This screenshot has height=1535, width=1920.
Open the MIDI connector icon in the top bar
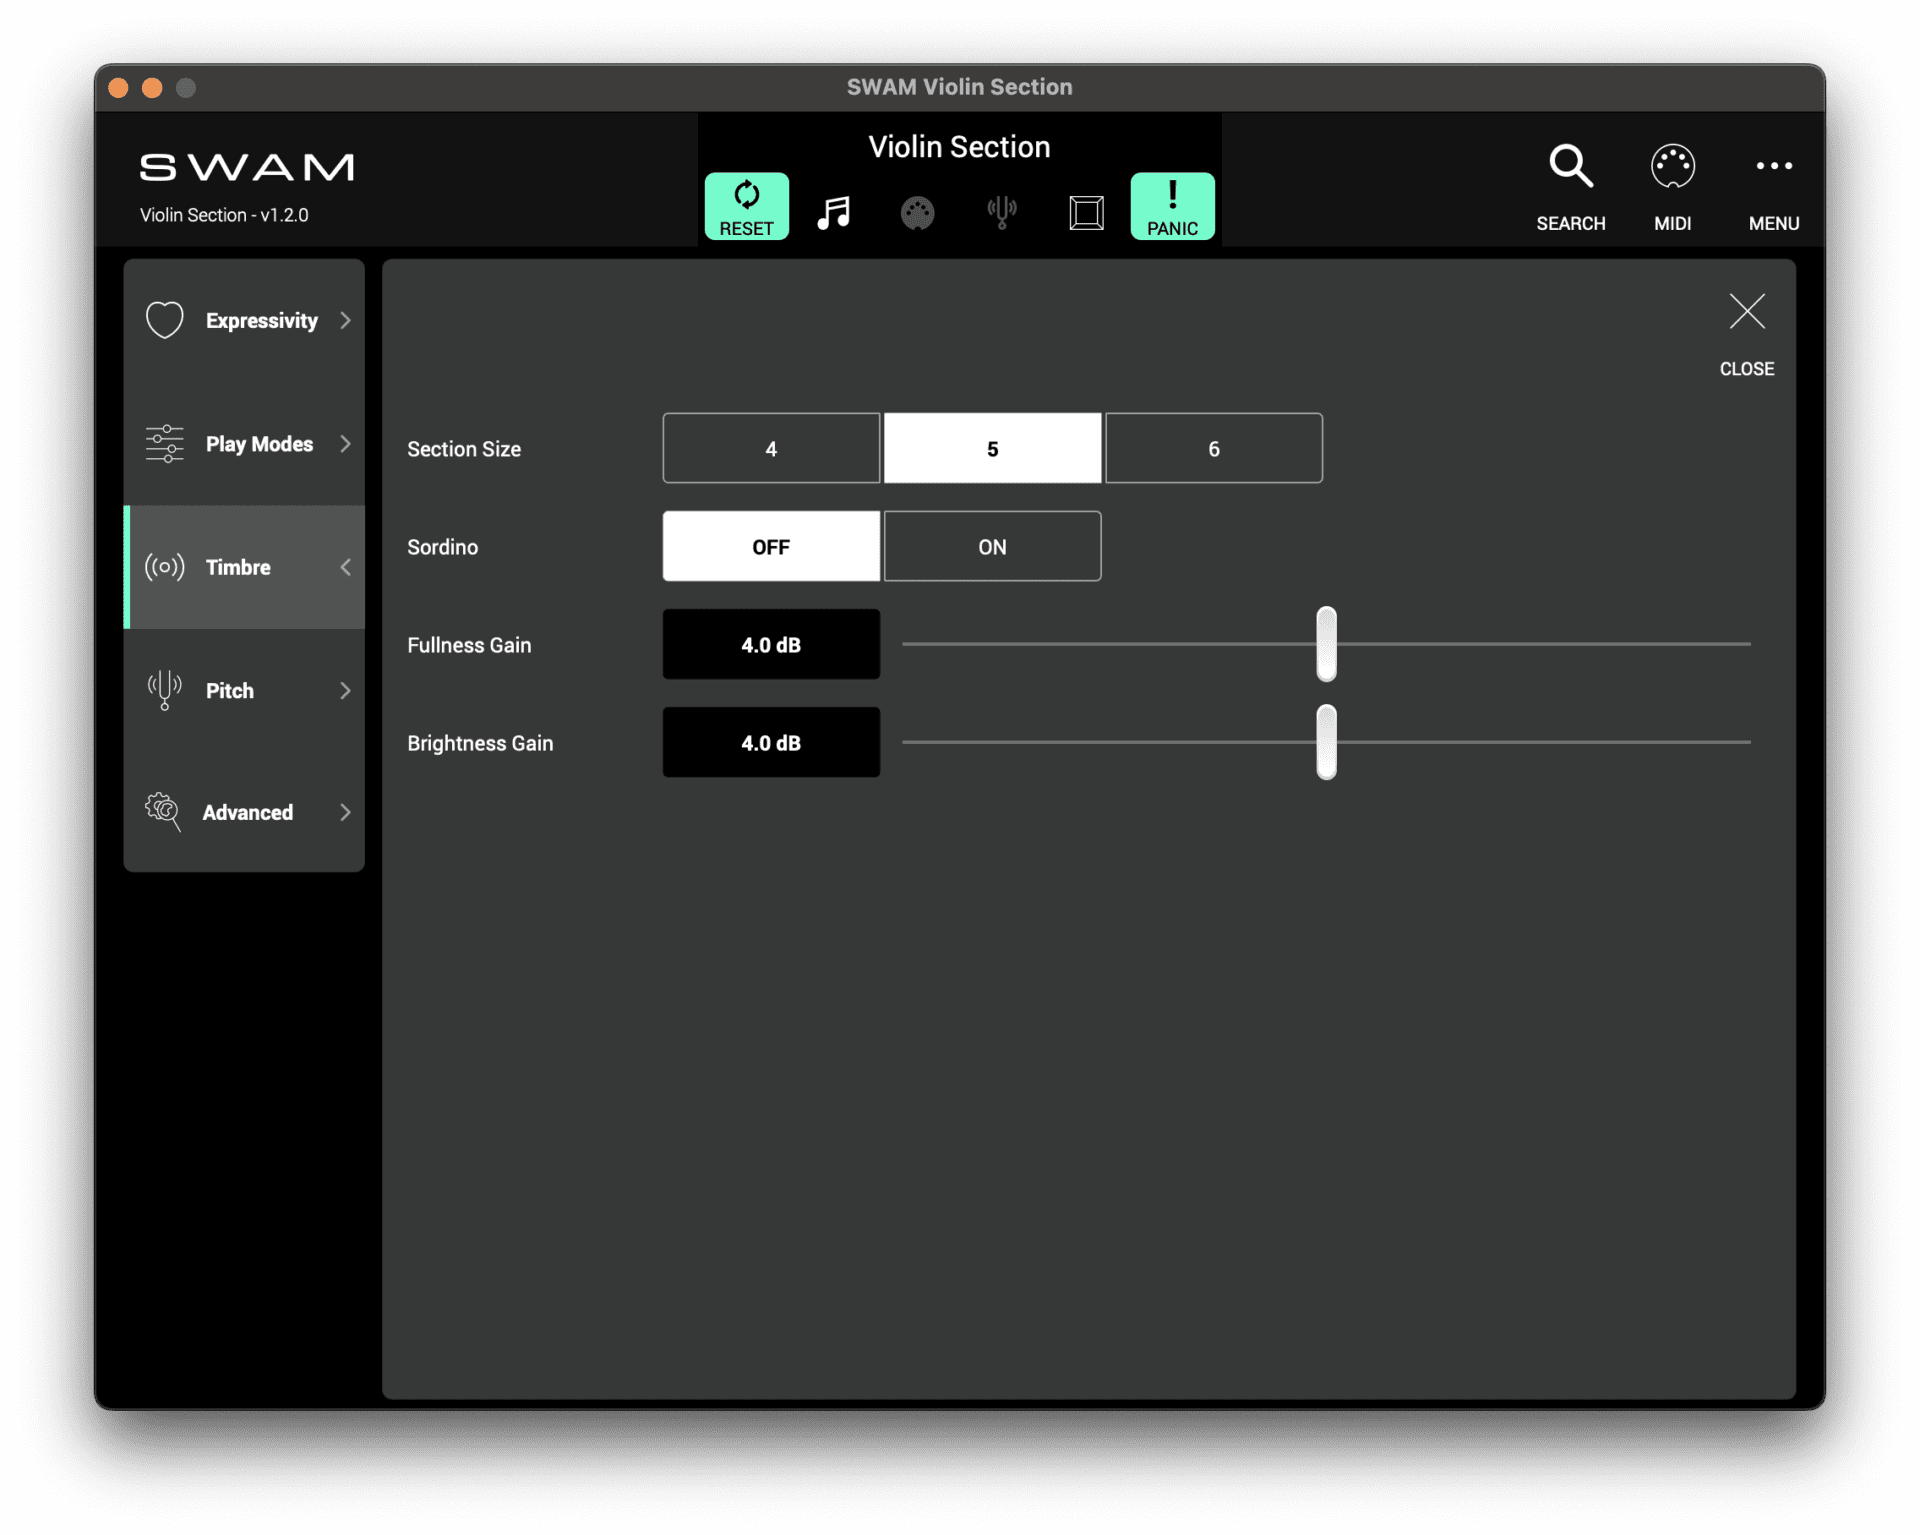(x=918, y=212)
